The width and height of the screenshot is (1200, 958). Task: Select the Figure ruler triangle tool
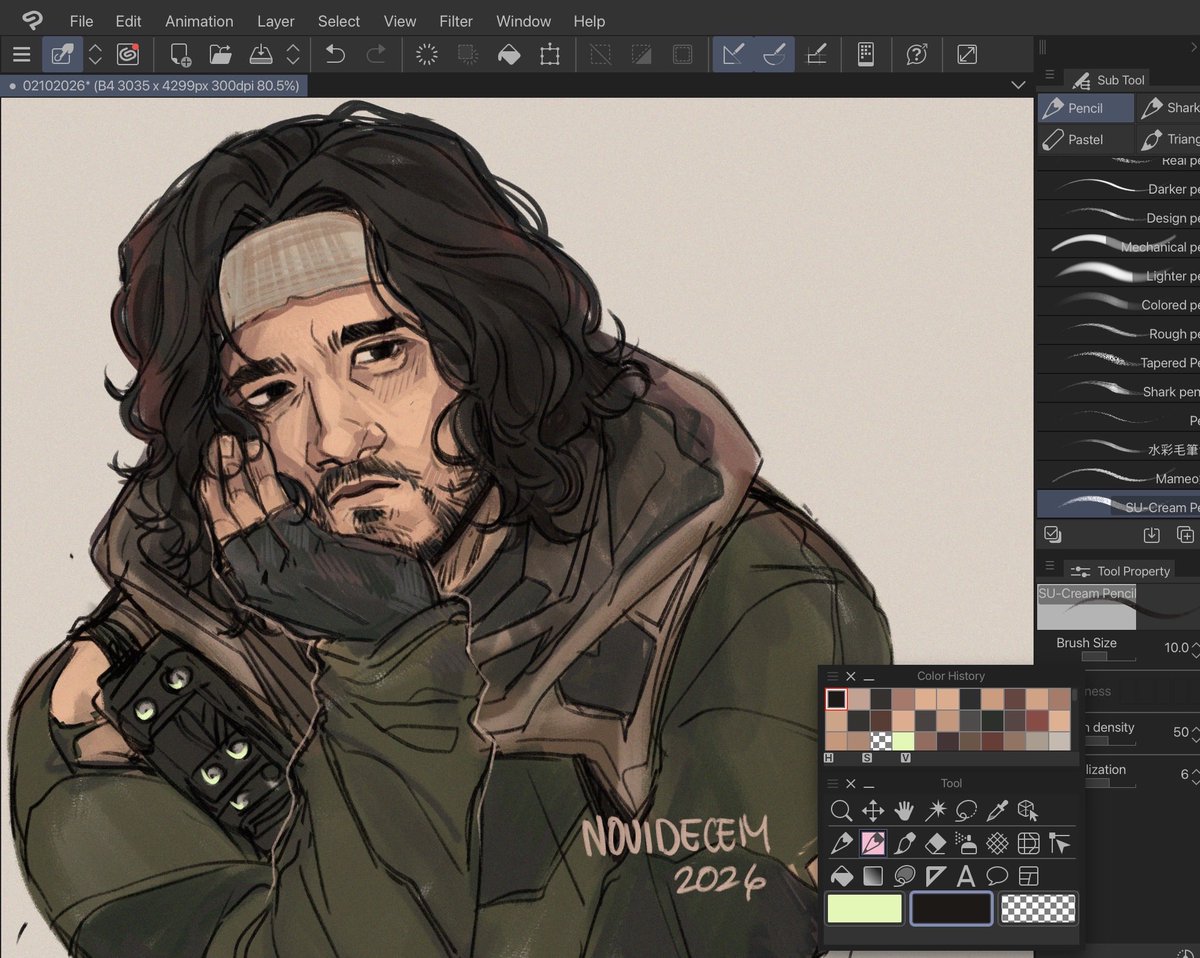pyautogui.click(x=935, y=876)
